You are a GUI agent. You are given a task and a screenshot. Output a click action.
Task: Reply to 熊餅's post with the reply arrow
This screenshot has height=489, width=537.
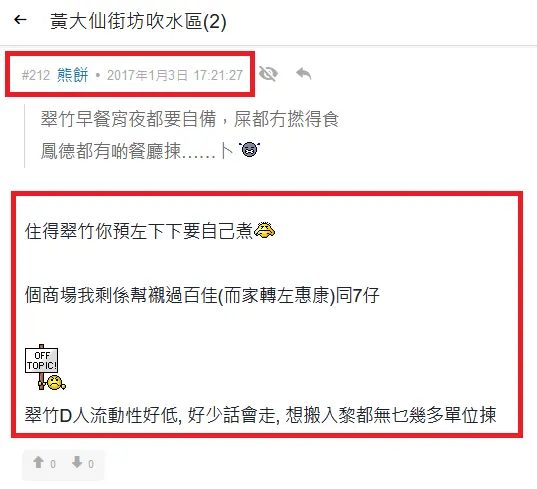303,74
